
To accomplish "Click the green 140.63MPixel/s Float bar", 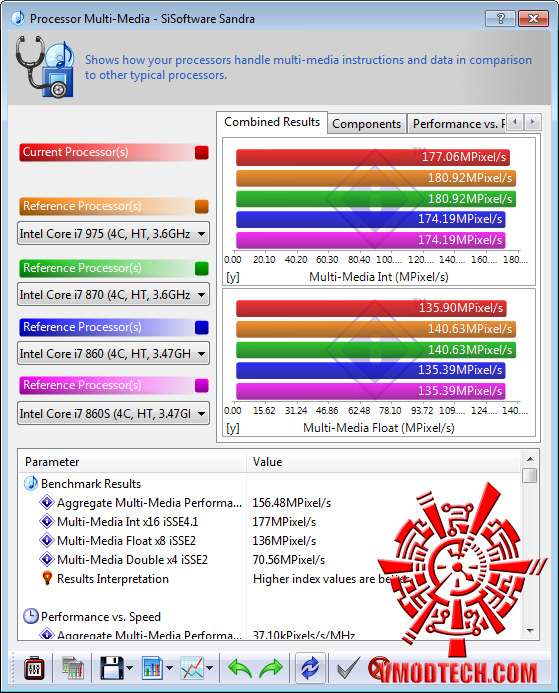I will click(376, 350).
